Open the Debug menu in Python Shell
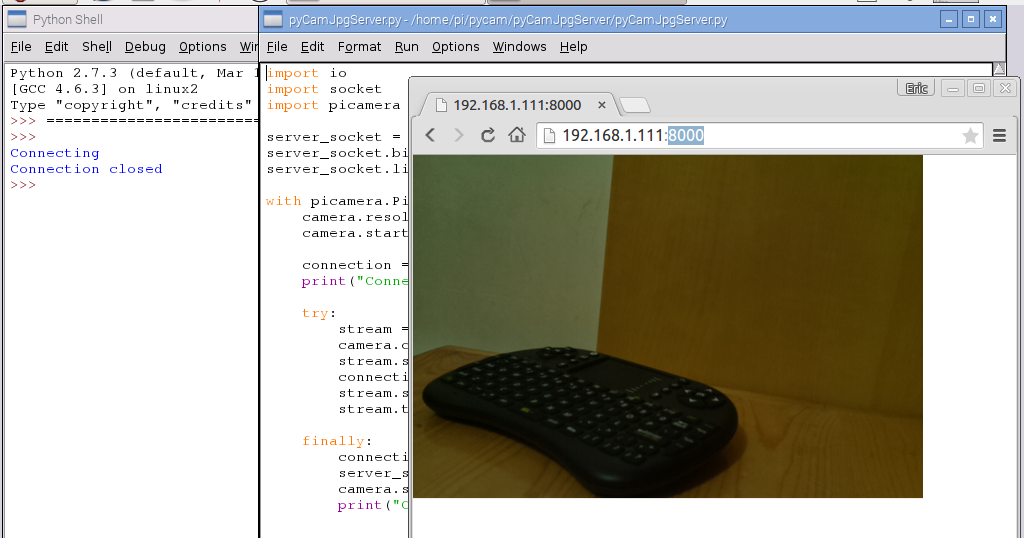The width and height of the screenshot is (1024, 538). [x=145, y=46]
